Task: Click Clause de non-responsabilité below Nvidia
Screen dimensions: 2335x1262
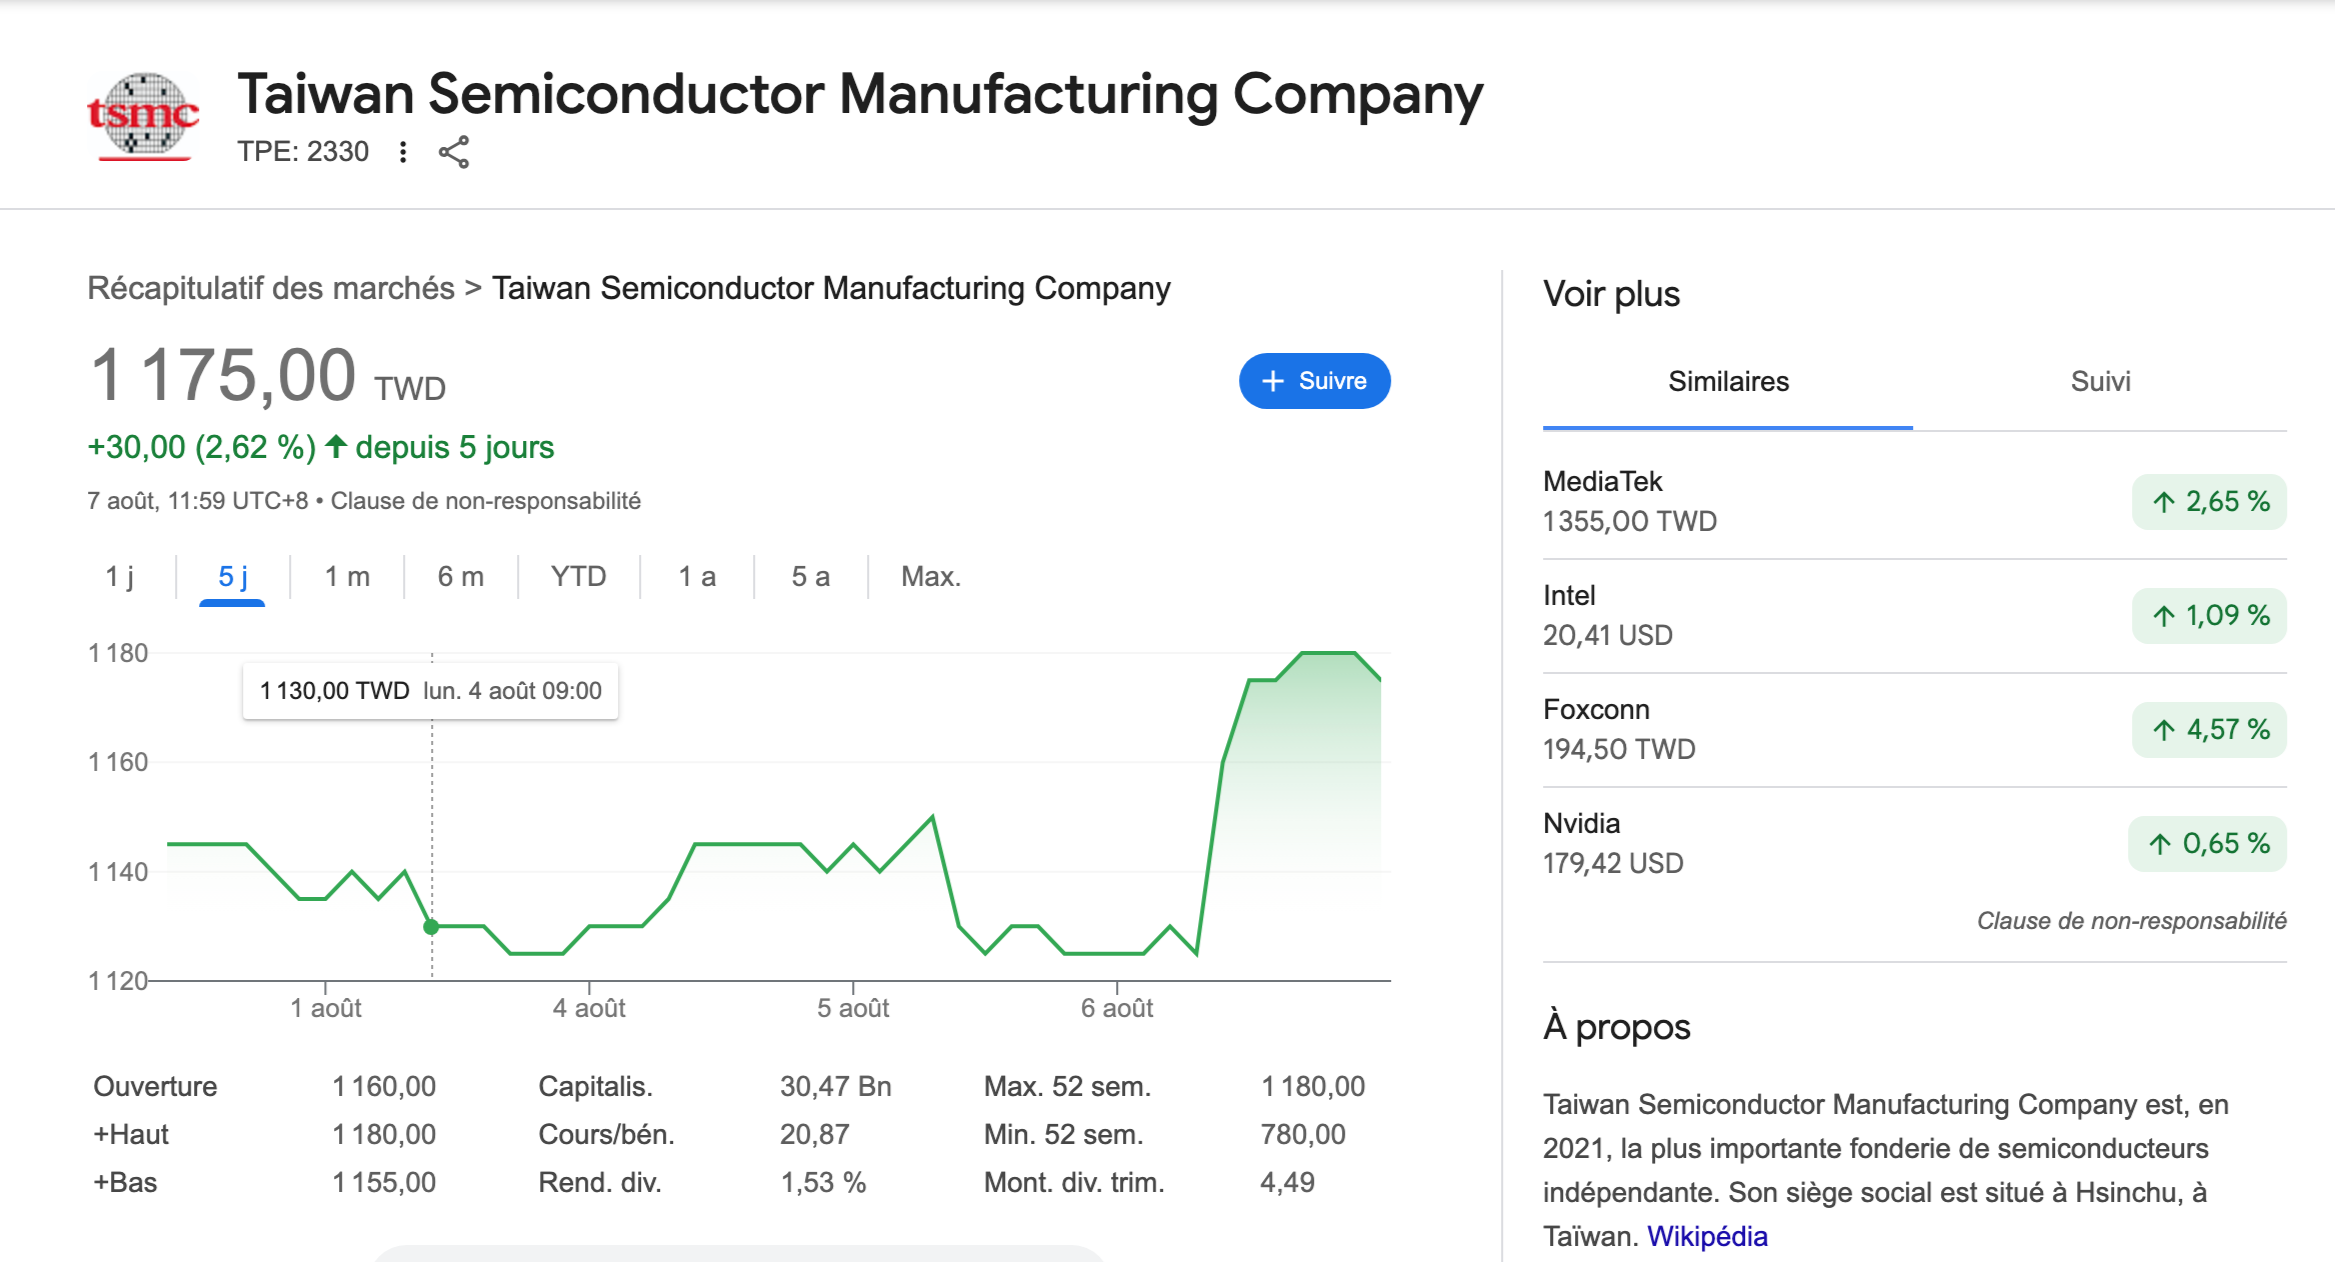Action: [2132, 921]
